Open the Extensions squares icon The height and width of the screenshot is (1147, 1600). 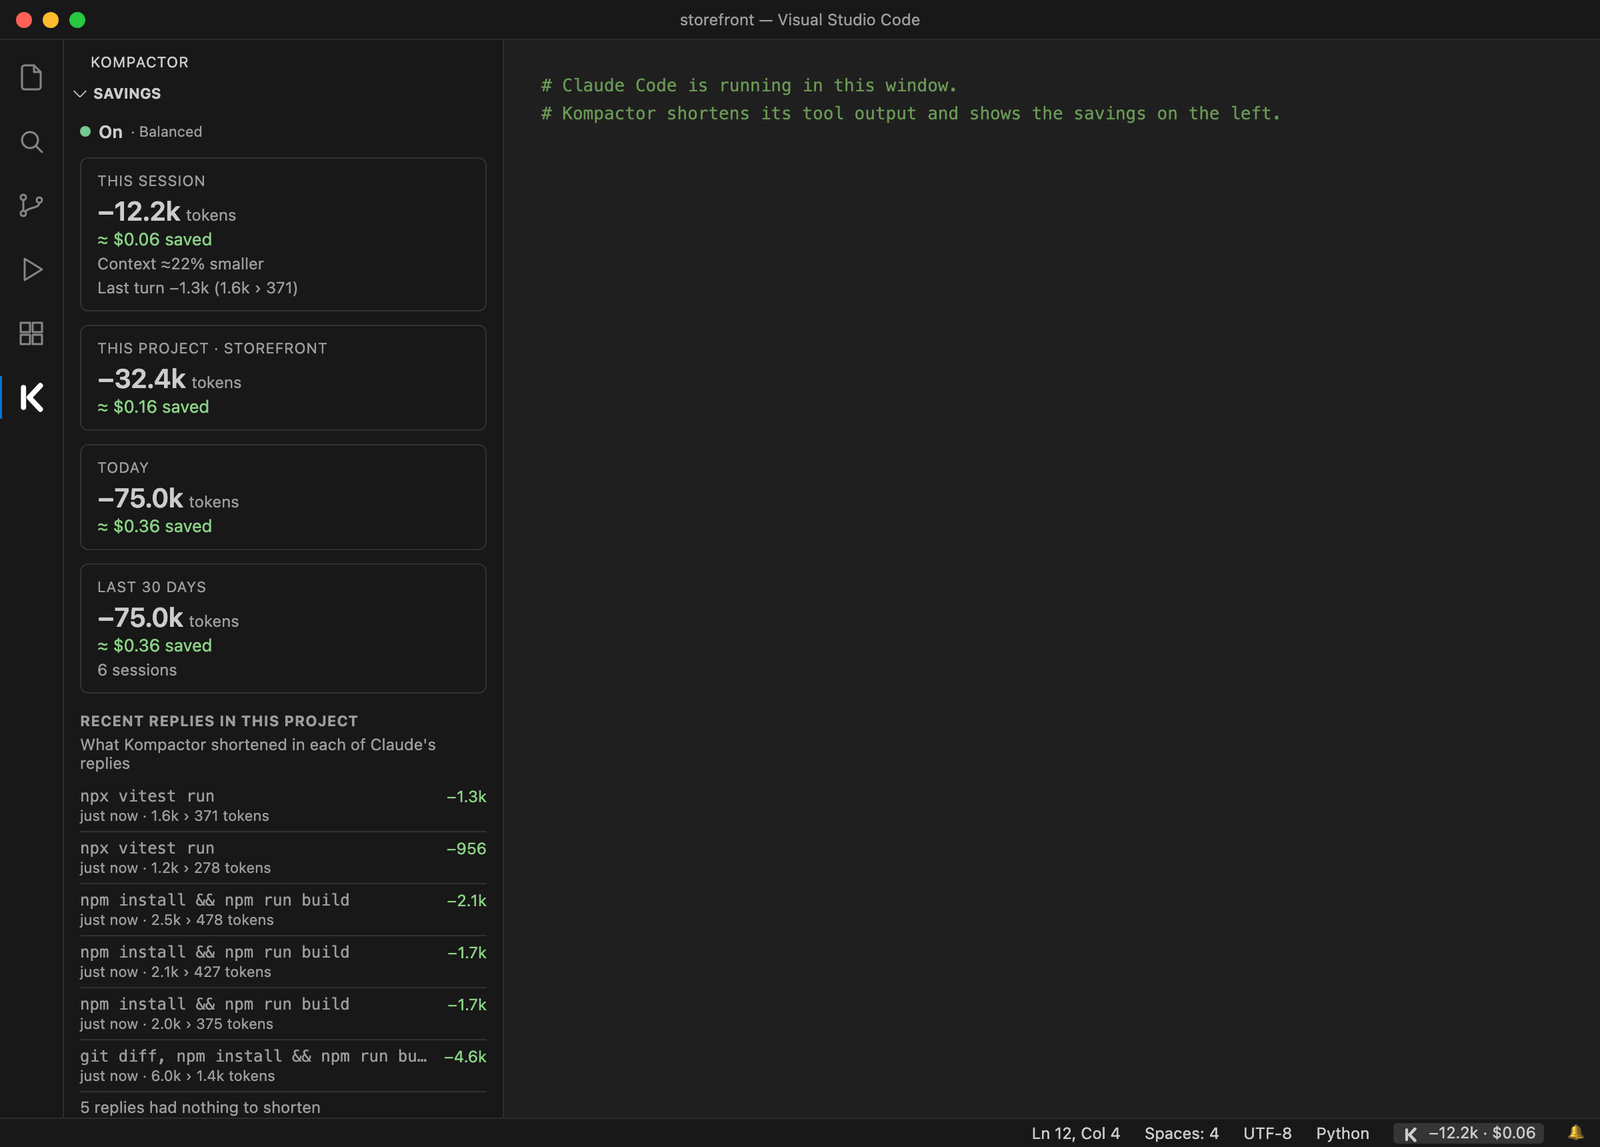pos(31,333)
